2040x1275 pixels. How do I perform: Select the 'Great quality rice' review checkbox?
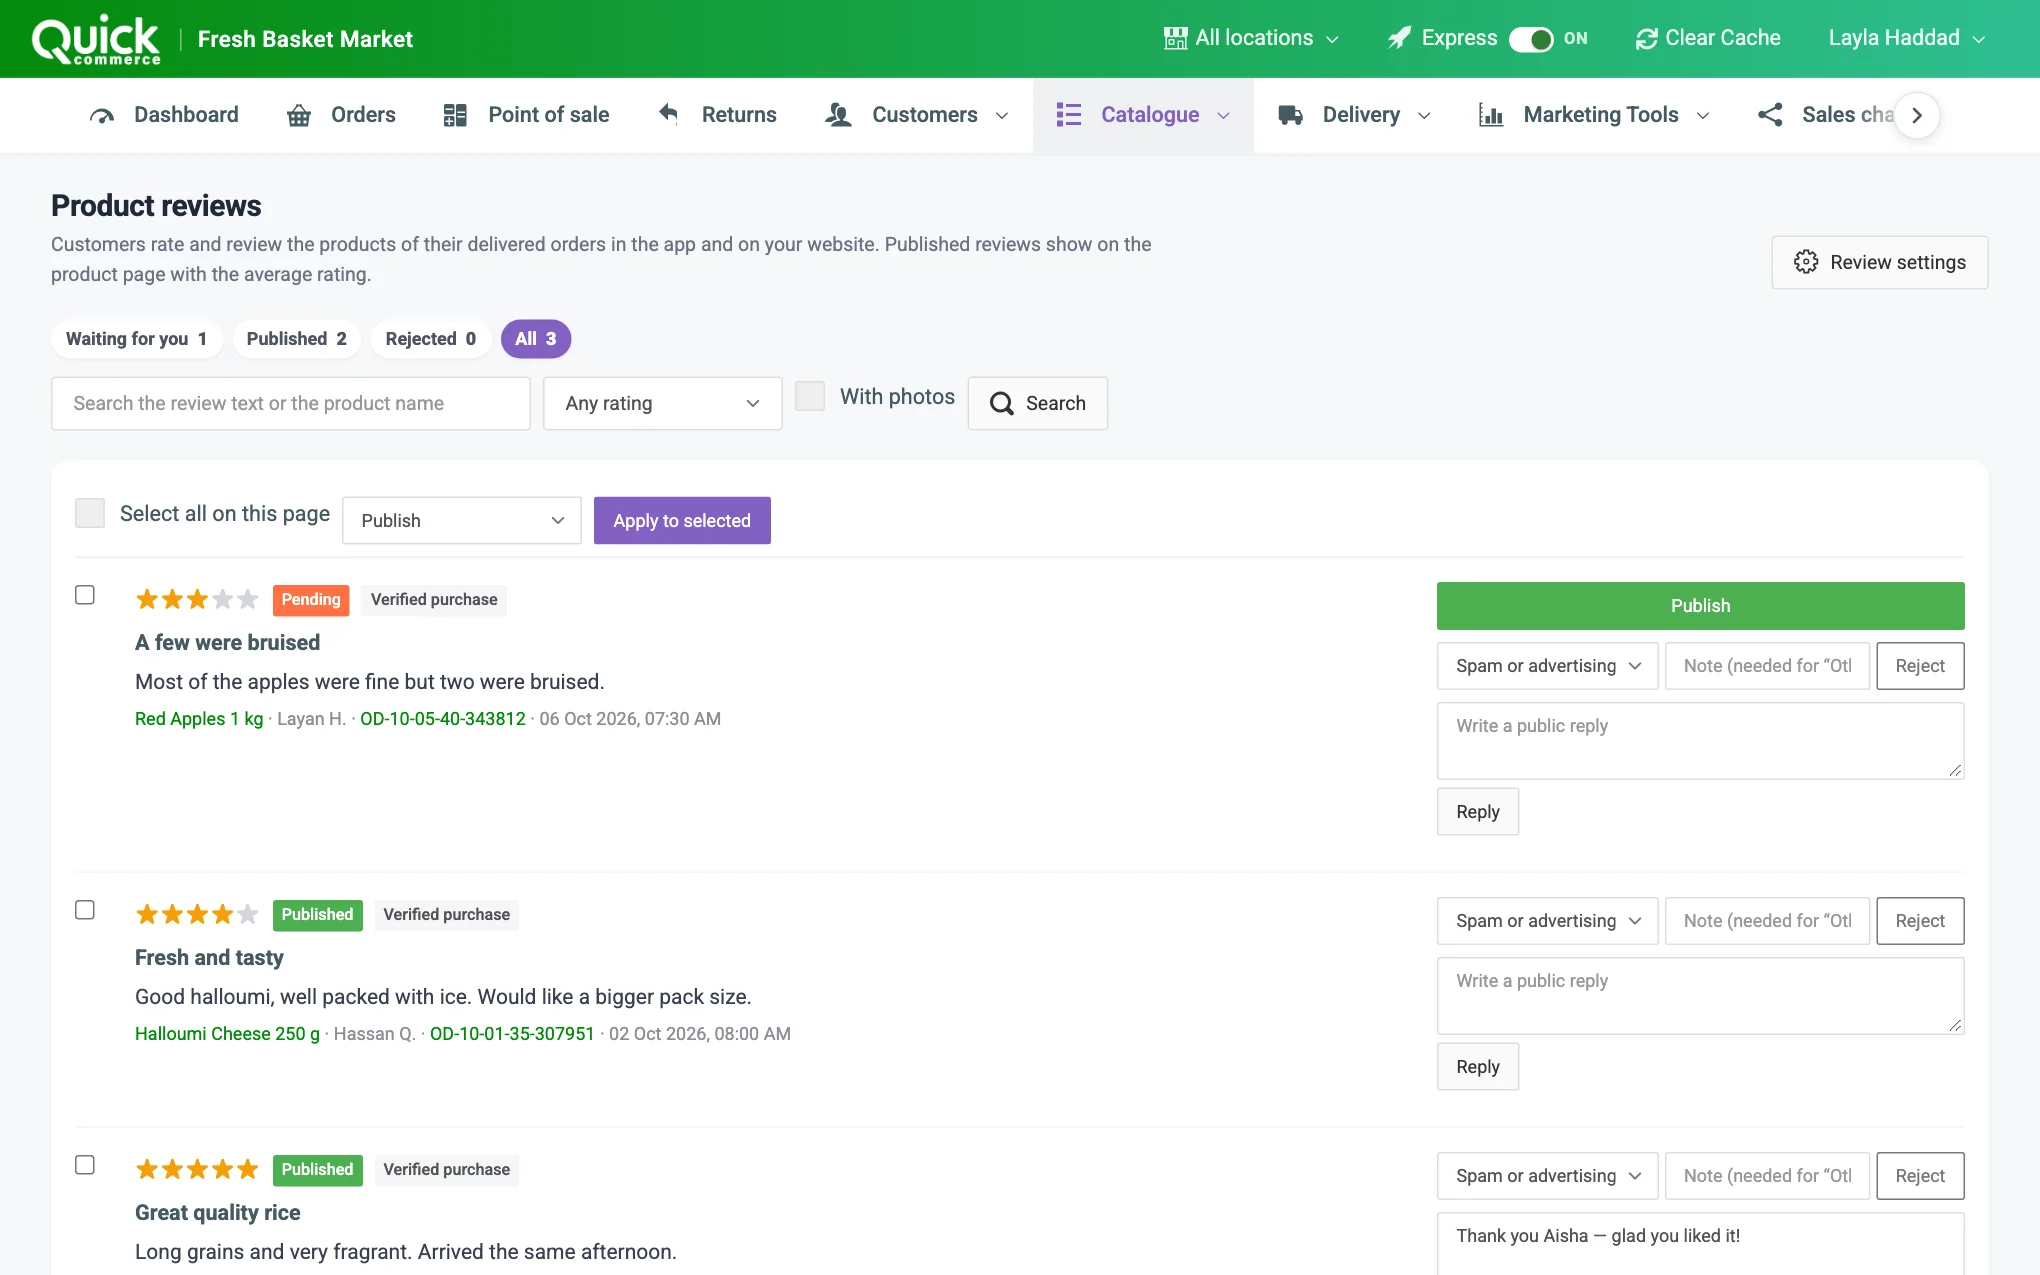pyautogui.click(x=85, y=1165)
